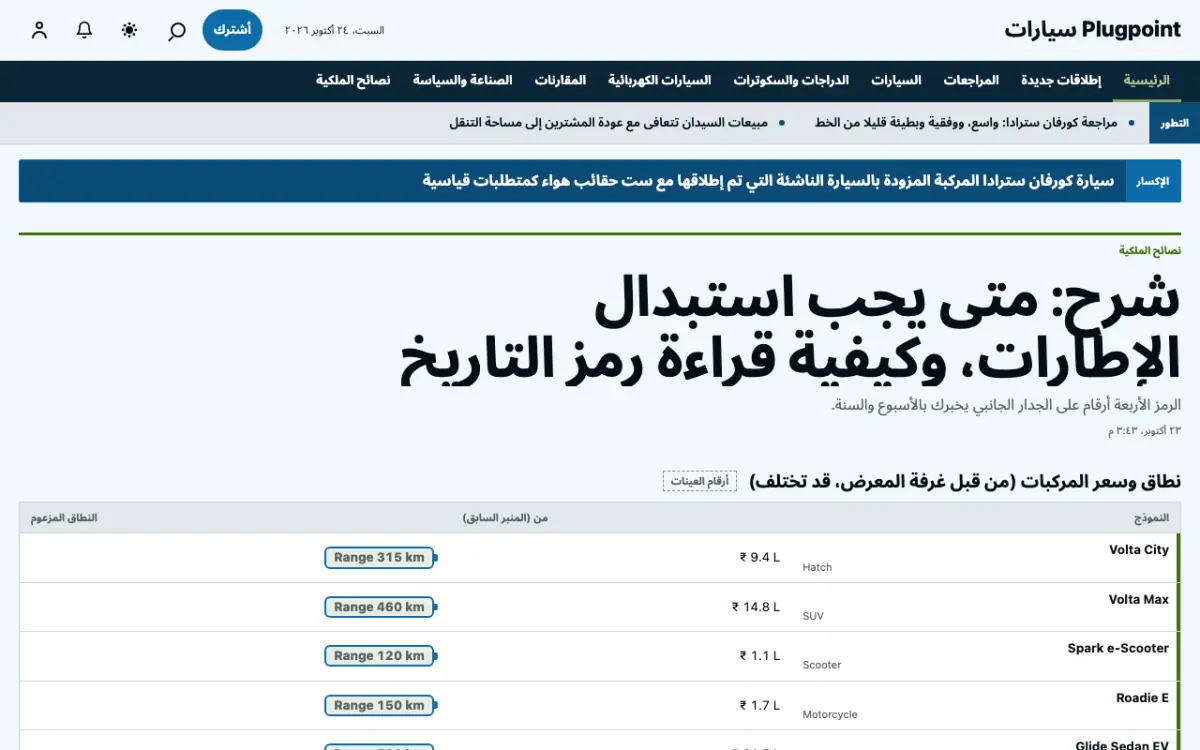Click price ₹ 14.8 L
1200x750 pixels.
point(755,607)
